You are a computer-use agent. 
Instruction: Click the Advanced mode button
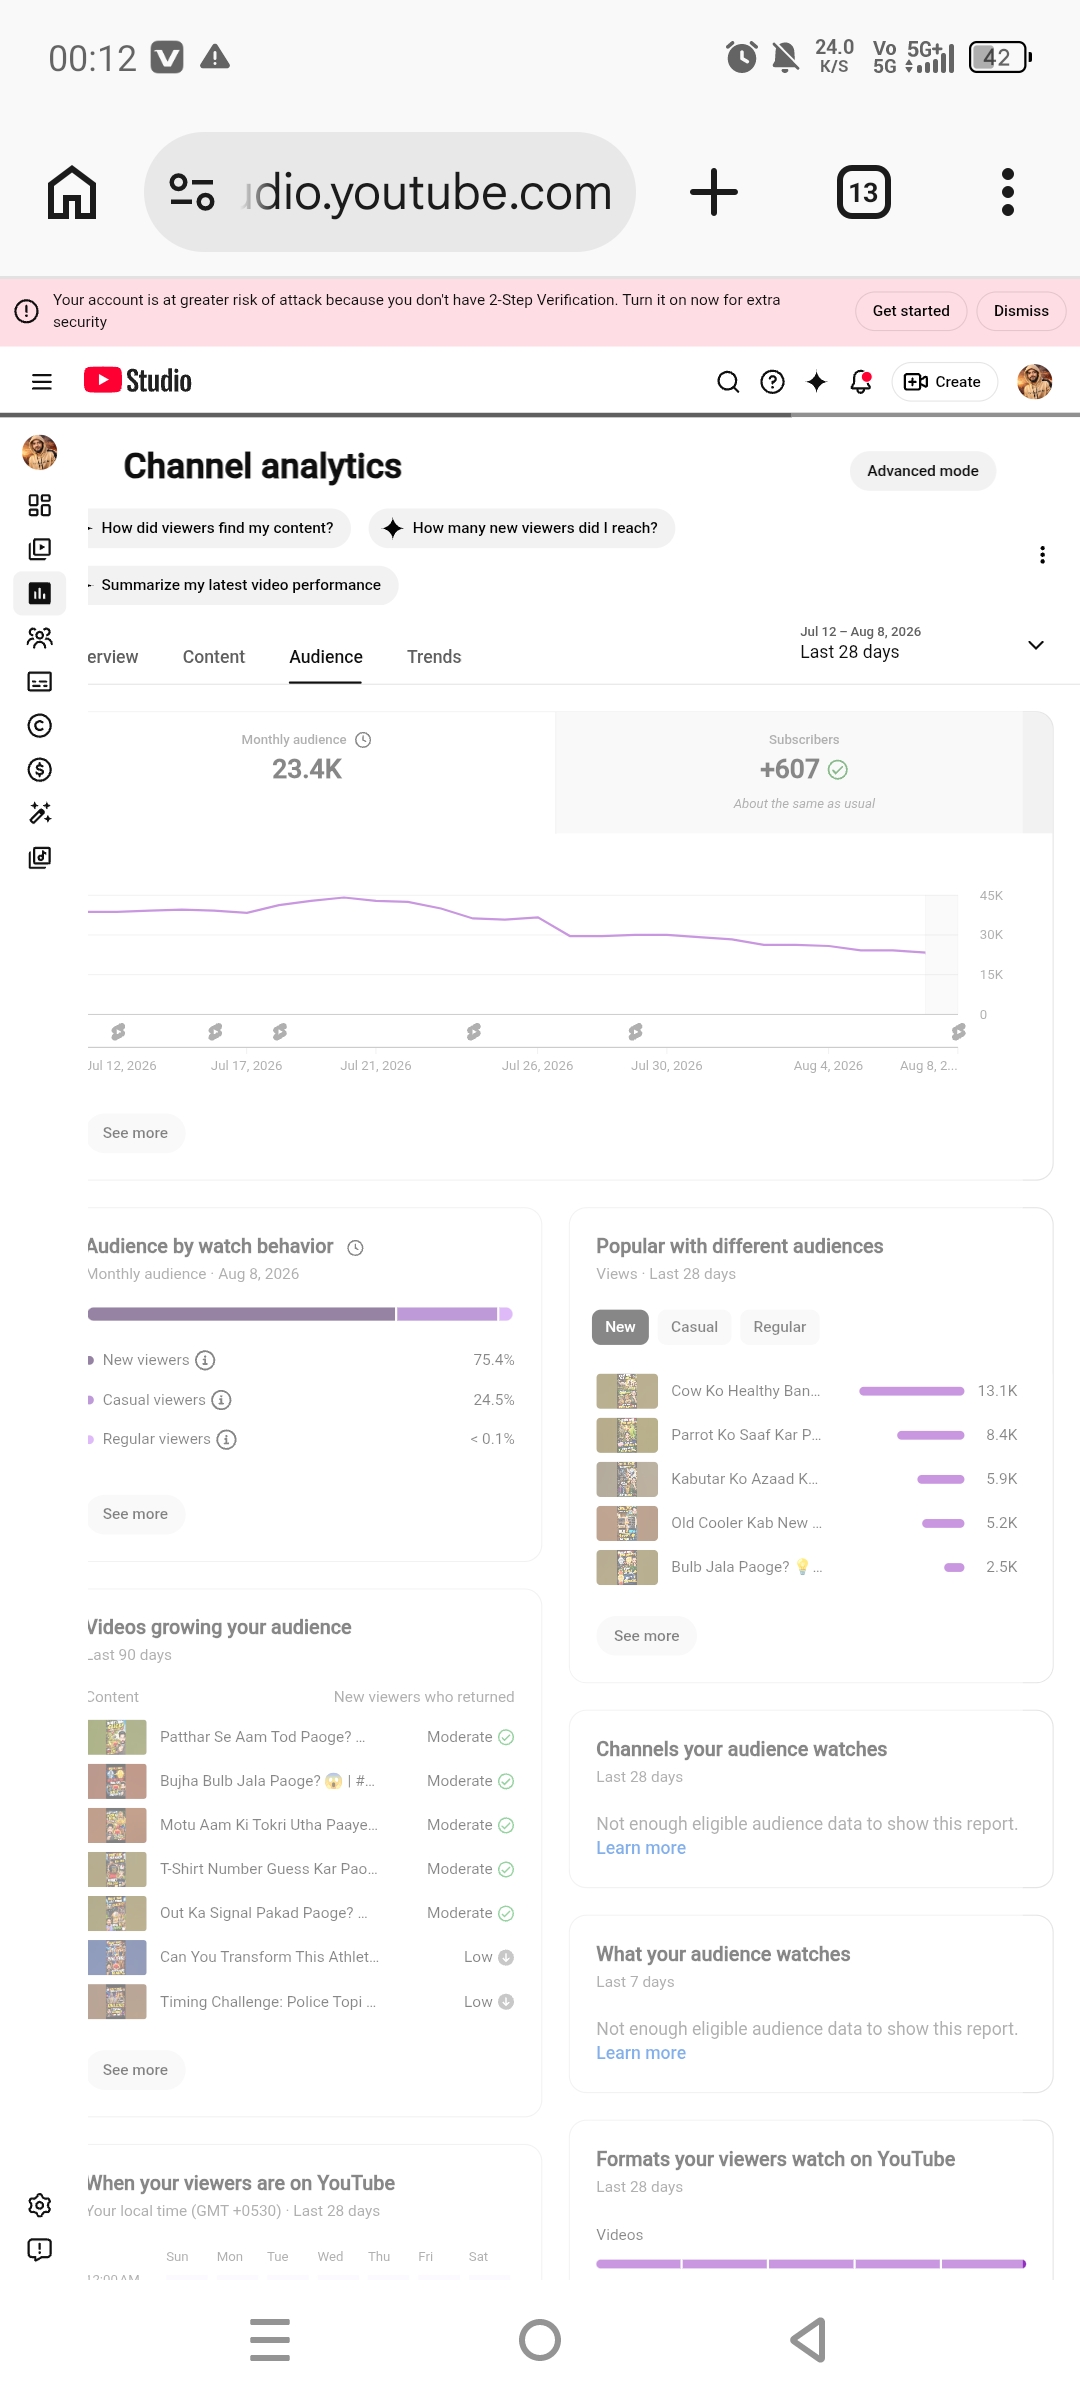(922, 471)
